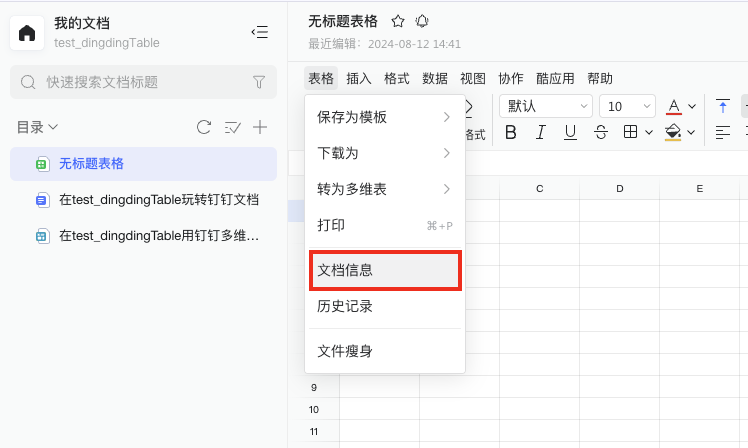The width and height of the screenshot is (748, 448).
Task: Open 在test_dingdingTable玩转钉钉文档 document
Action: 143,199
